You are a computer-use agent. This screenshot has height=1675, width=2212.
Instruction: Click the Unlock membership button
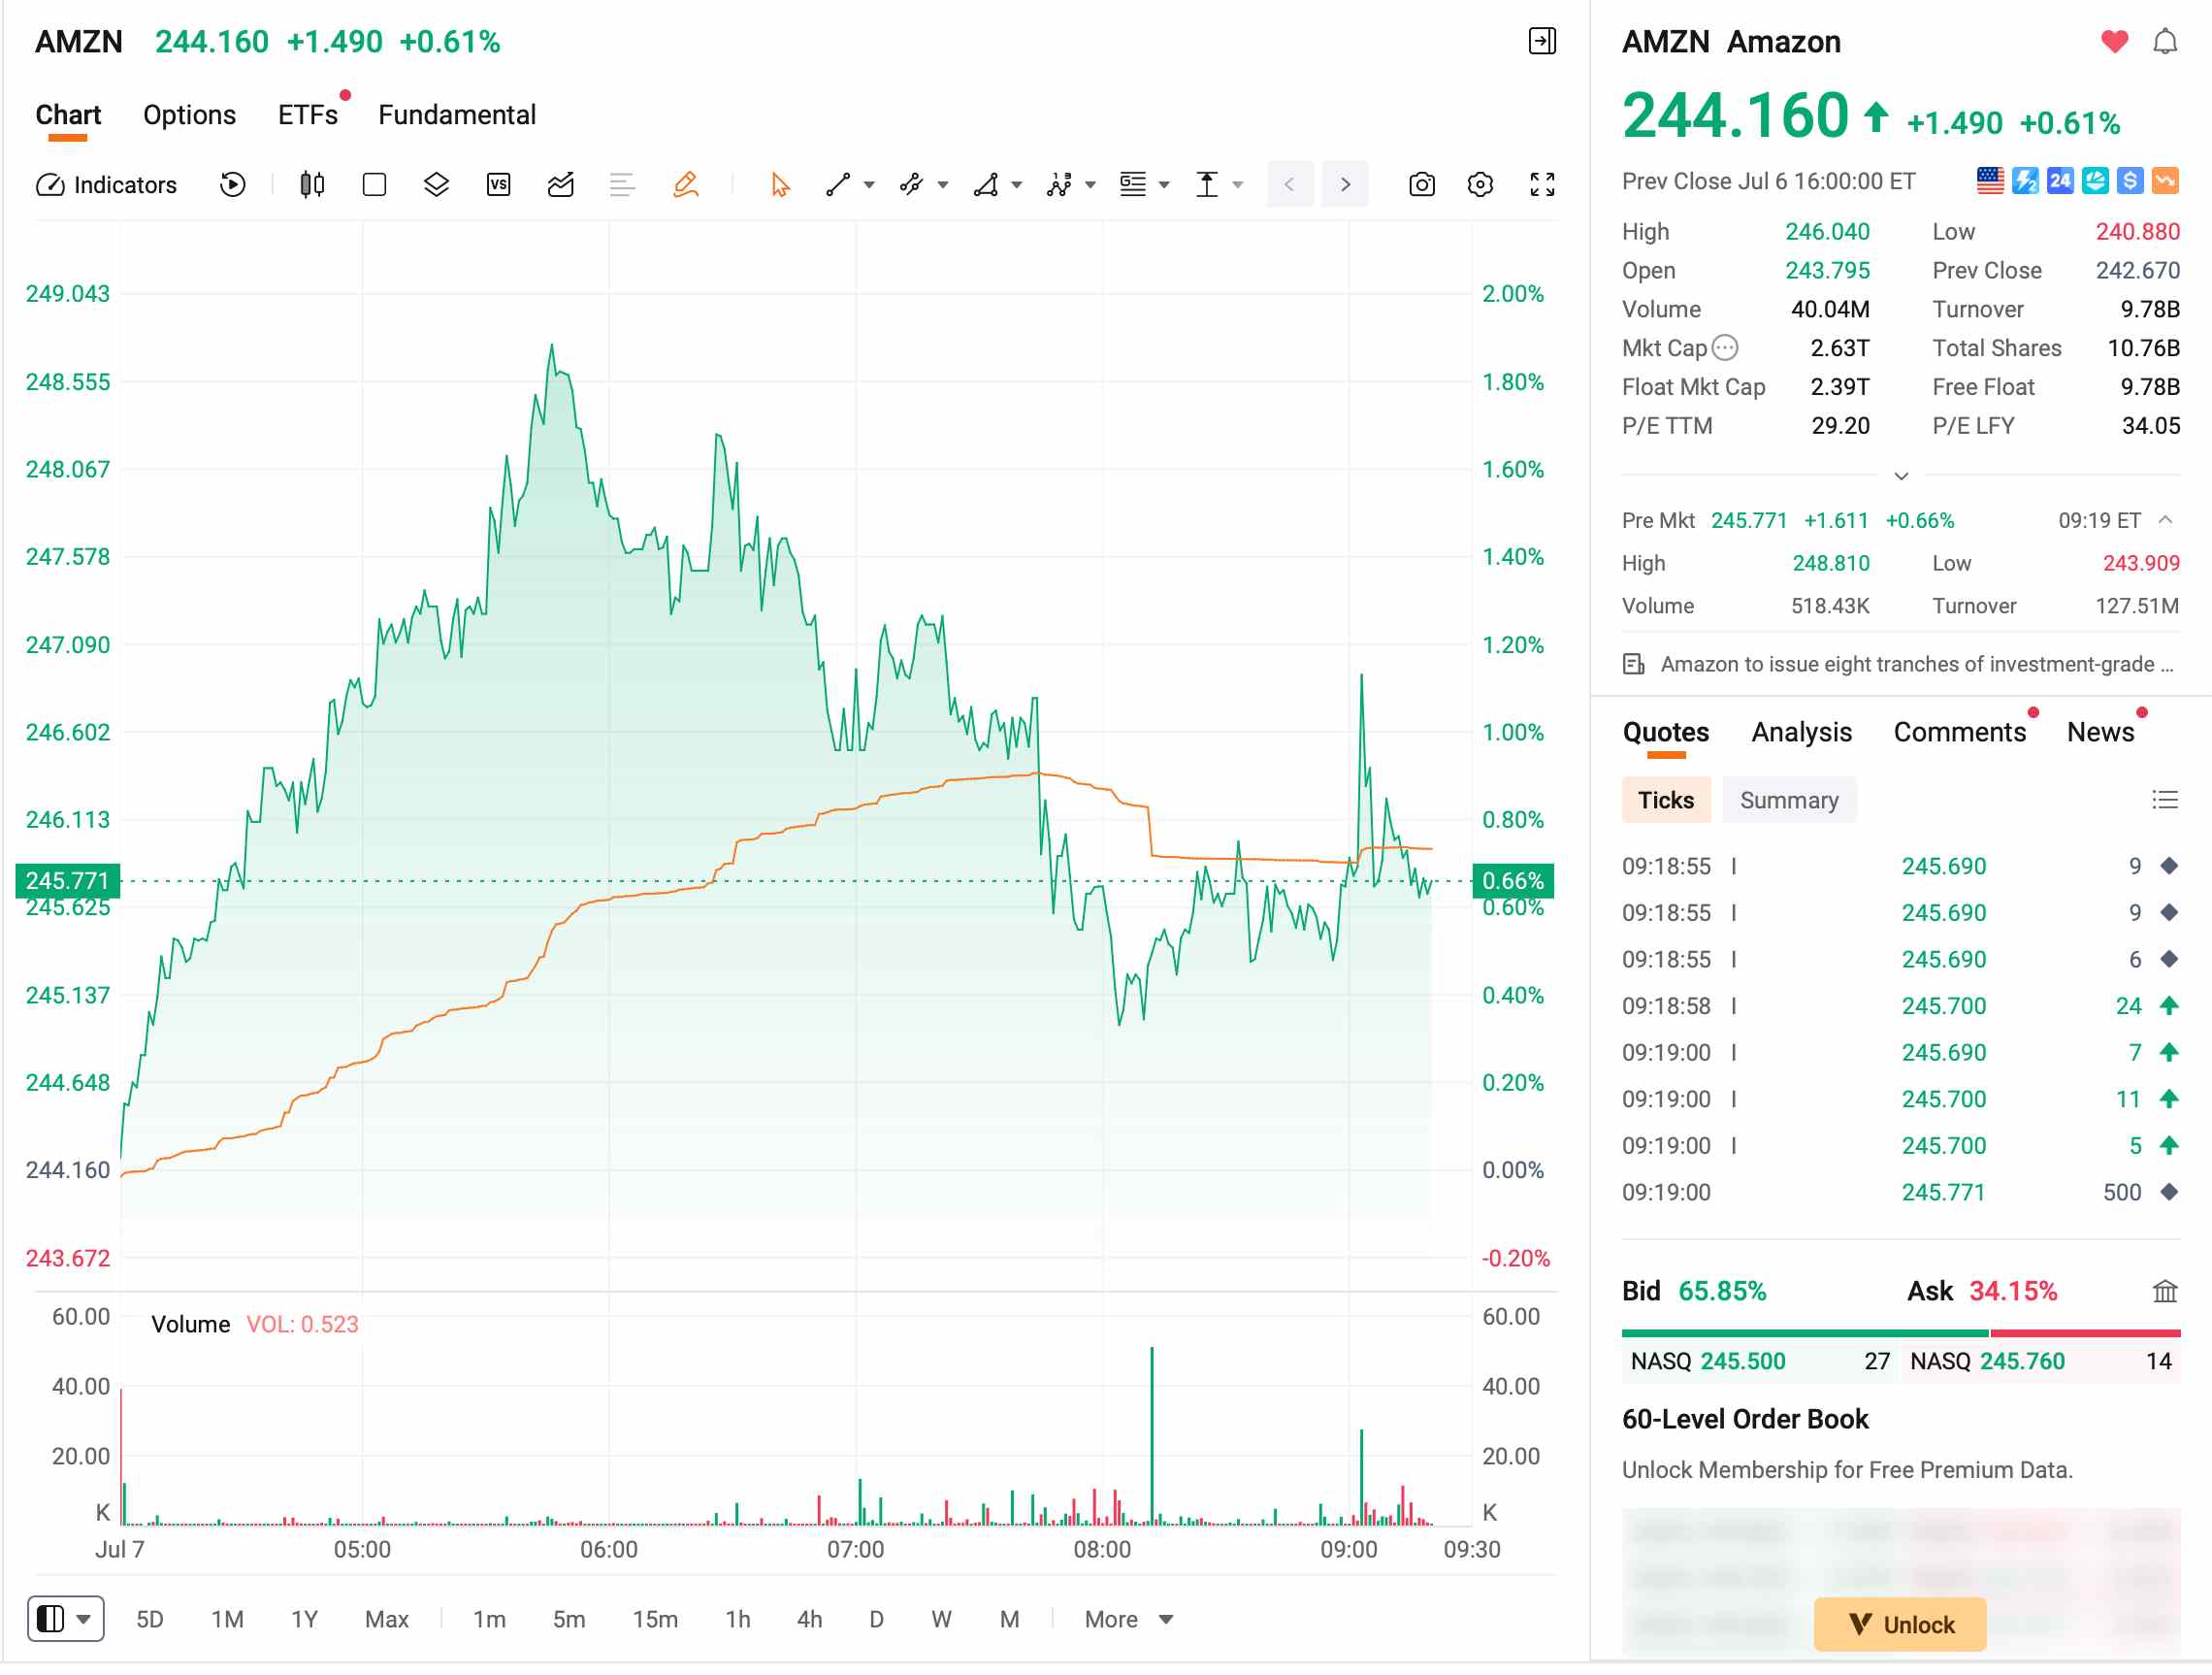1899,1624
